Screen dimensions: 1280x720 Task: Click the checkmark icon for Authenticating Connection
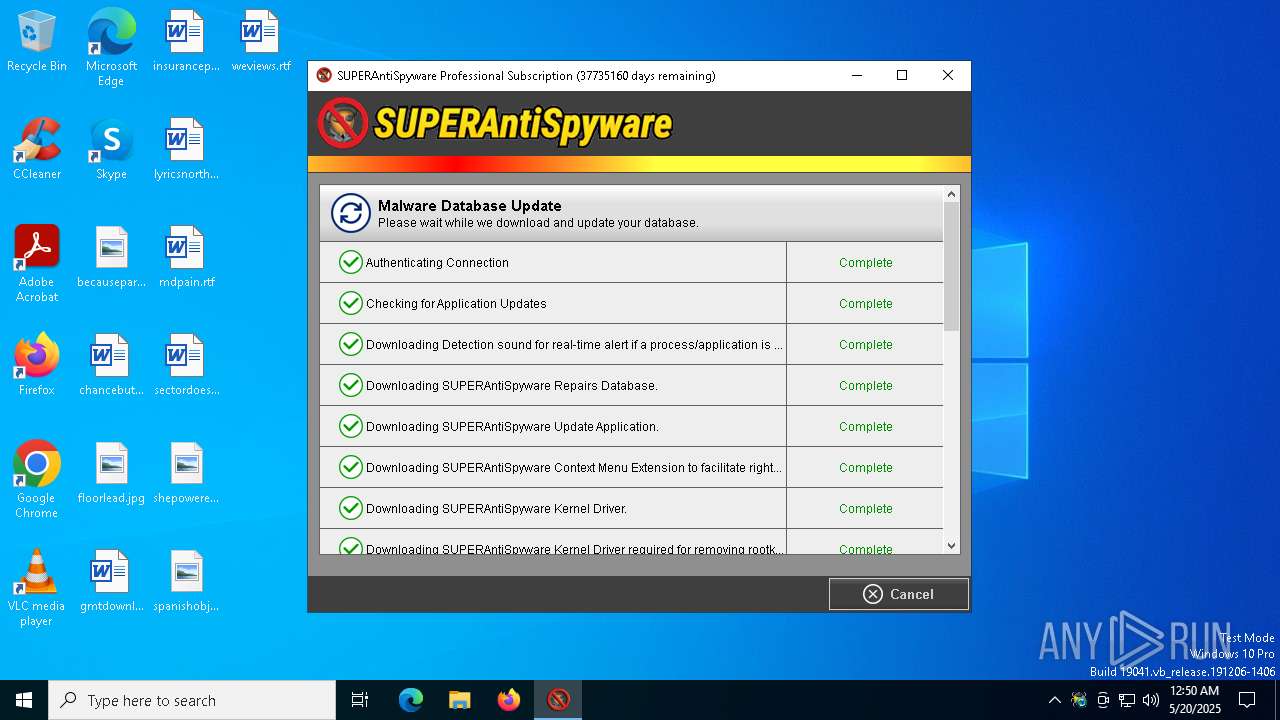pyautogui.click(x=350, y=262)
